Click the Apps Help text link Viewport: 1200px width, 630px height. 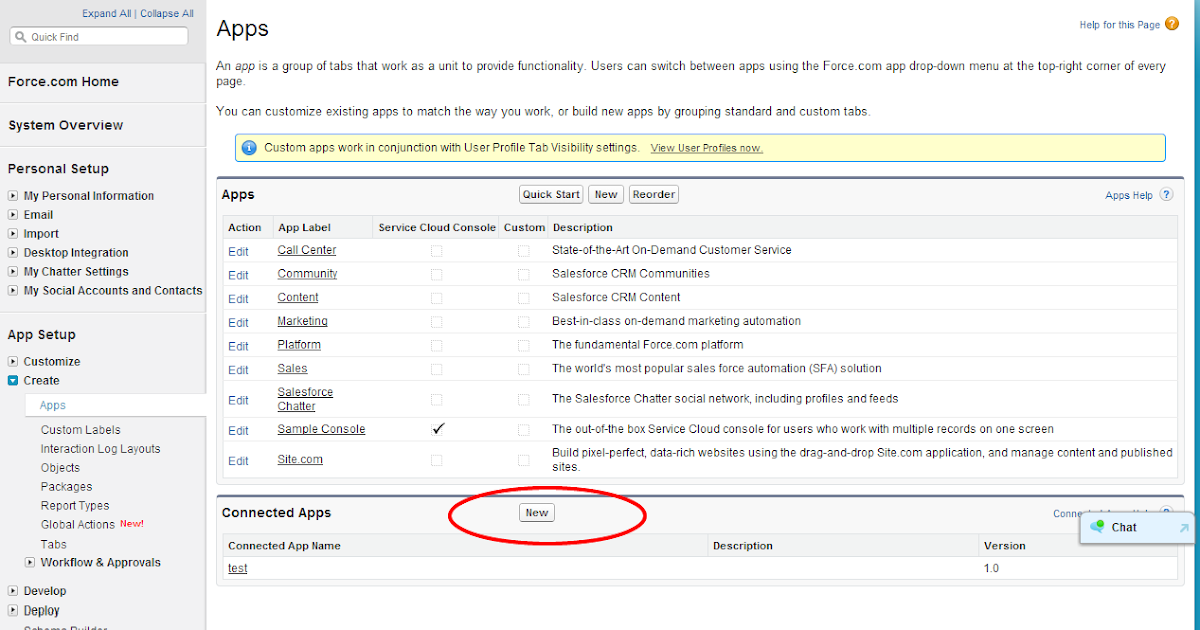tap(1129, 196)
